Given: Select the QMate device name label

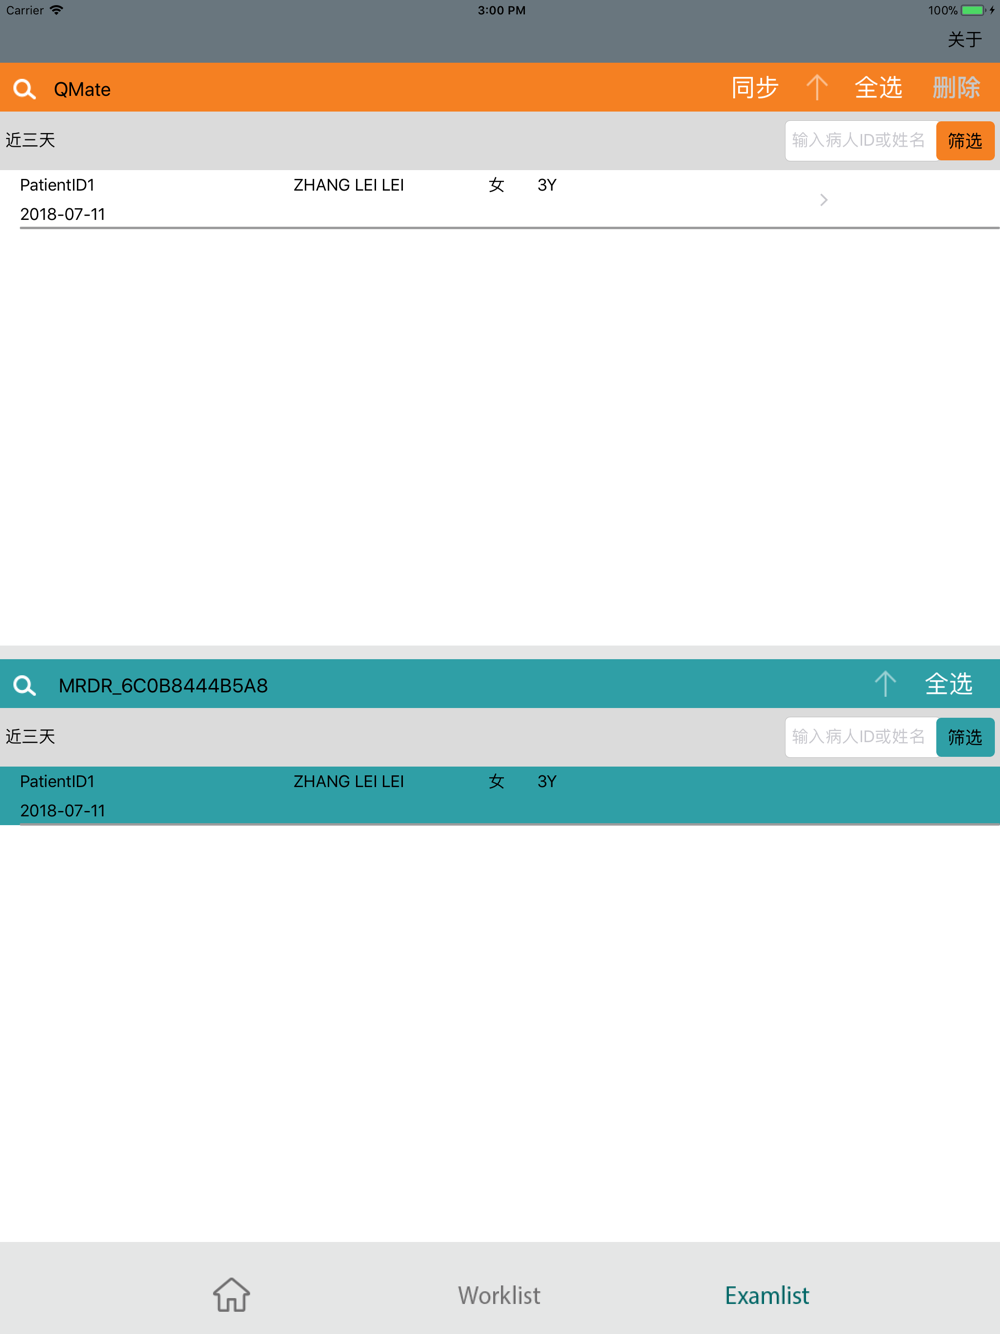Looking at the screenshot, I should coord(82,89).
